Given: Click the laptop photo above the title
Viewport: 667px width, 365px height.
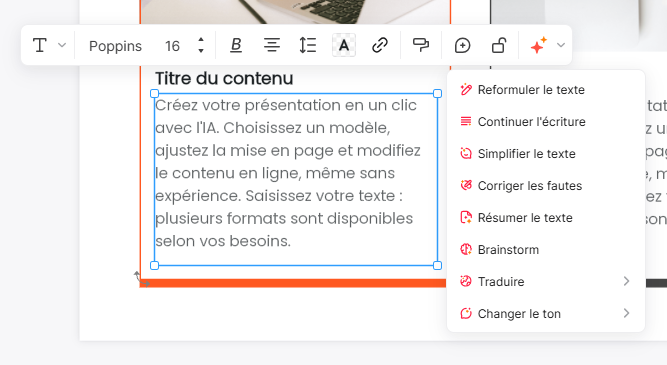Looking at the screenshot, I should pos(295,12).
